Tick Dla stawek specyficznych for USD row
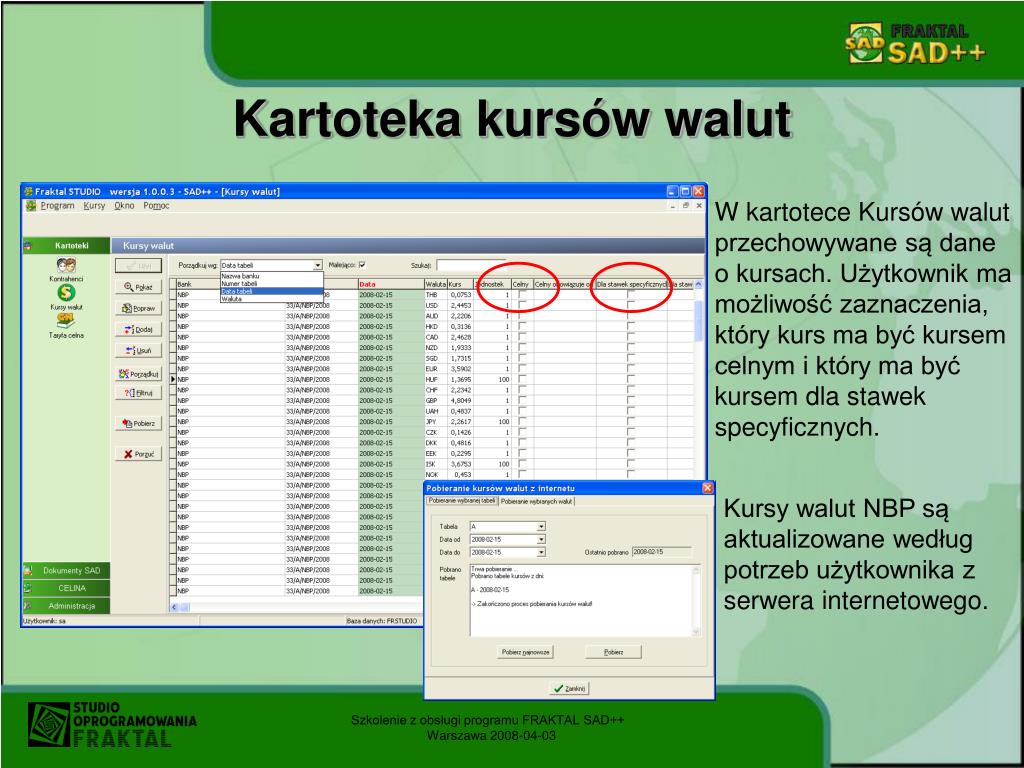 click(630, 306)
